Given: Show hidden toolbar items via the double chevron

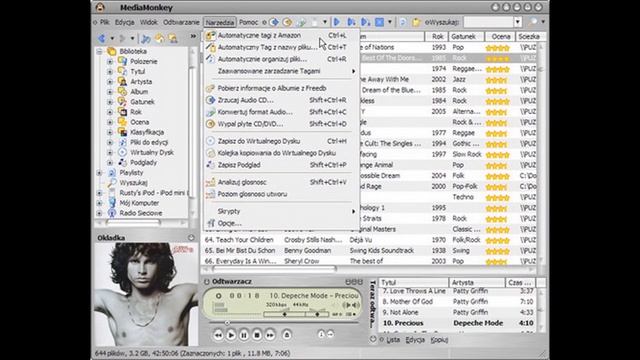Looking at the screenshot, I should (x=193, y=37).
